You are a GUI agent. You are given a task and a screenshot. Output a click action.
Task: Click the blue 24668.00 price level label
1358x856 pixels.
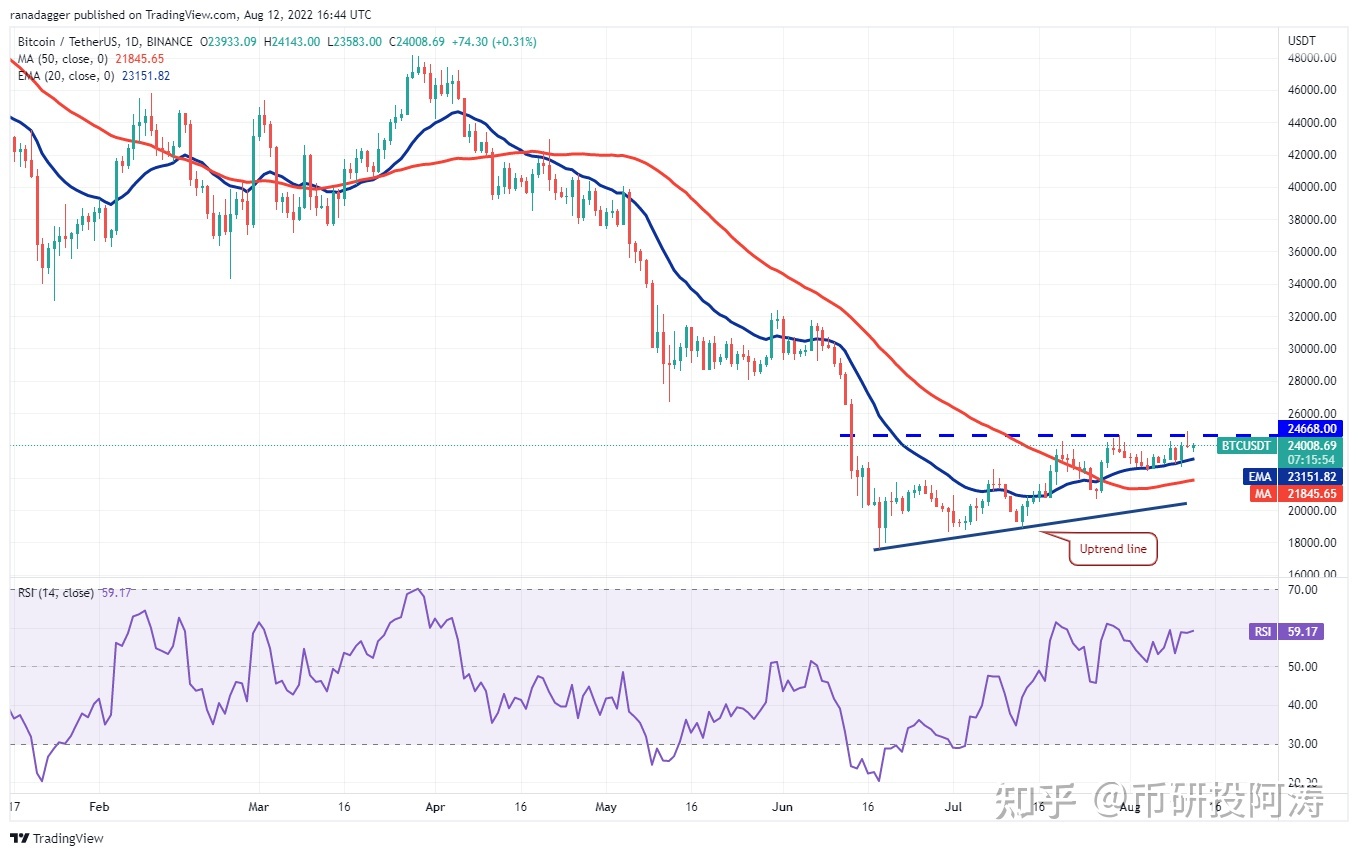click(1310, 428)
